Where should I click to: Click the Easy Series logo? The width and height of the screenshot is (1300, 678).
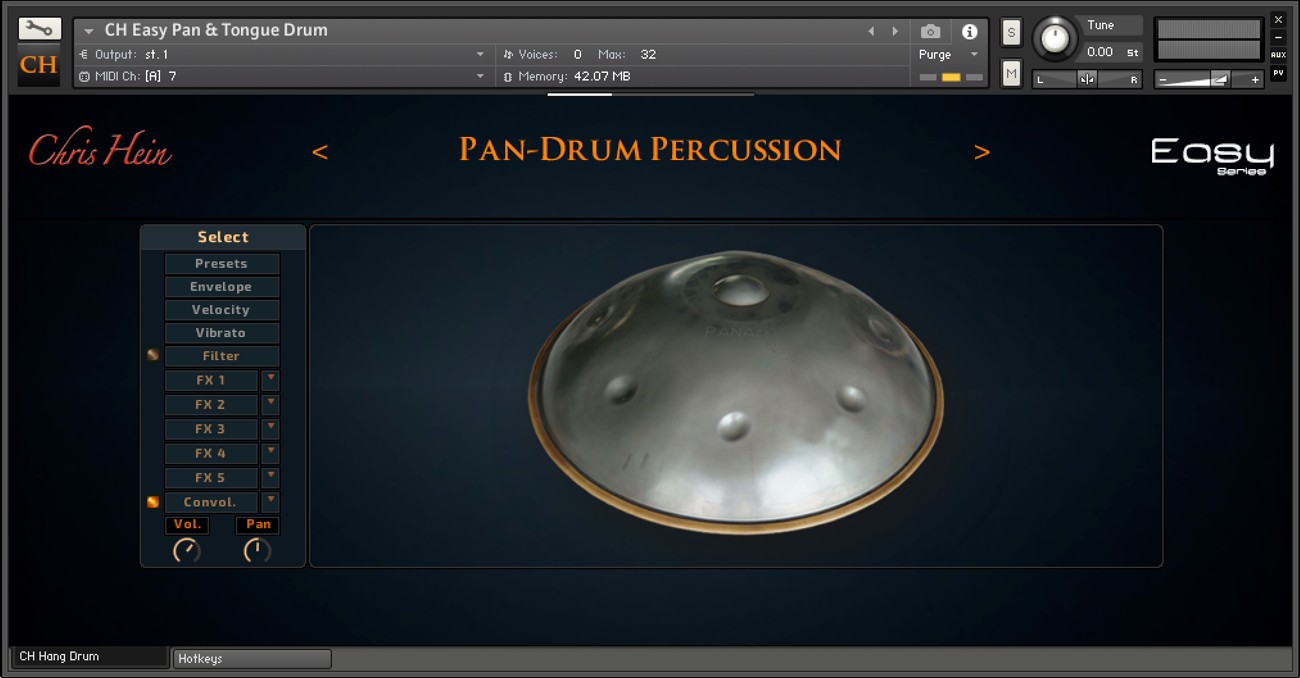click(x=1212, y=155)
